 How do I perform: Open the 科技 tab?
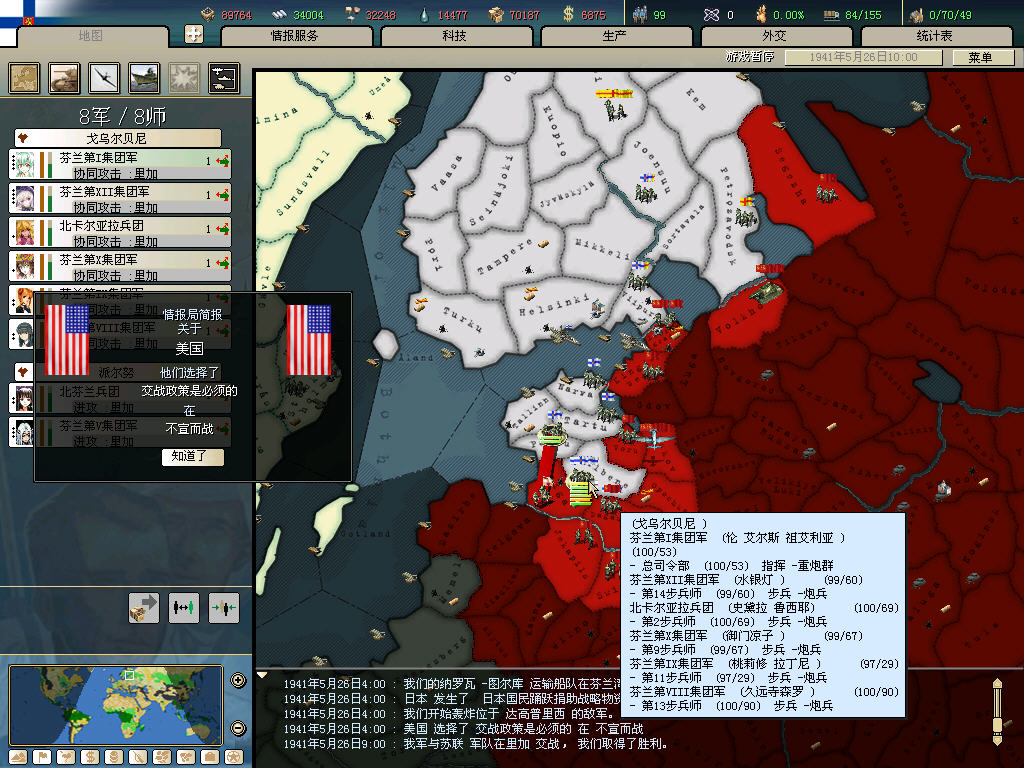pyautogui.click(x=455, y=36)
